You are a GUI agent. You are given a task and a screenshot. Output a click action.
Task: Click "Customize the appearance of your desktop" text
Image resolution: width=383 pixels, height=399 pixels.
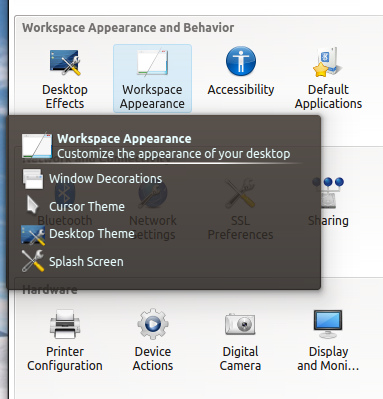point(174,154)
